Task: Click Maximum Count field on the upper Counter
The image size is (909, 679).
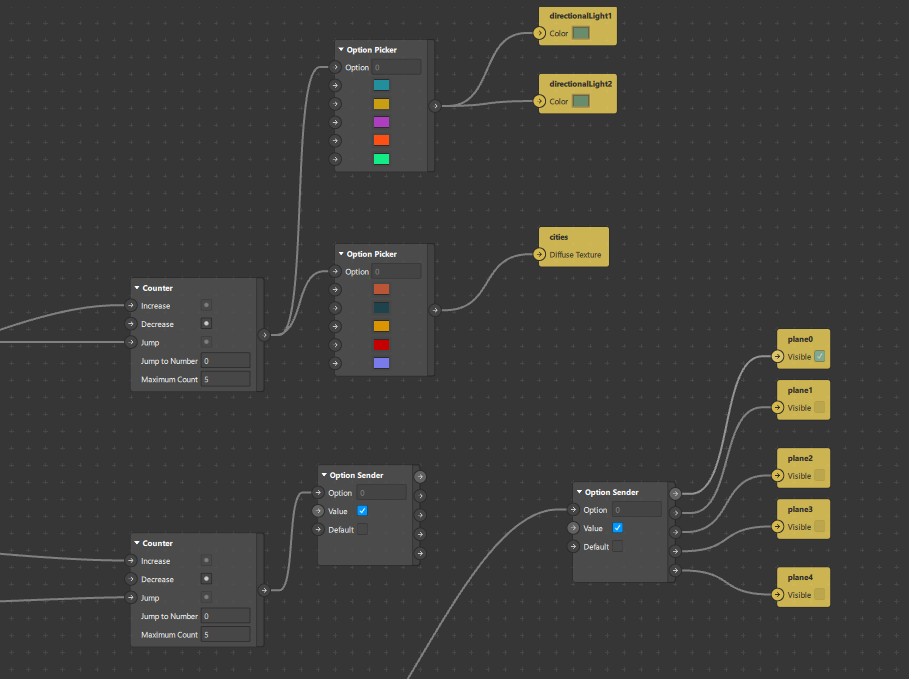Action: [225, 380]
